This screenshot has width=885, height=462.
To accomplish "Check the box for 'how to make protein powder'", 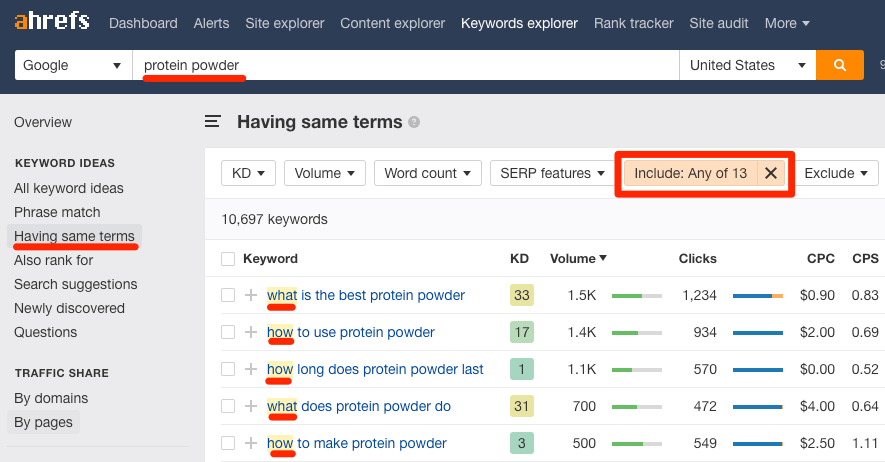I will [228, 443].
